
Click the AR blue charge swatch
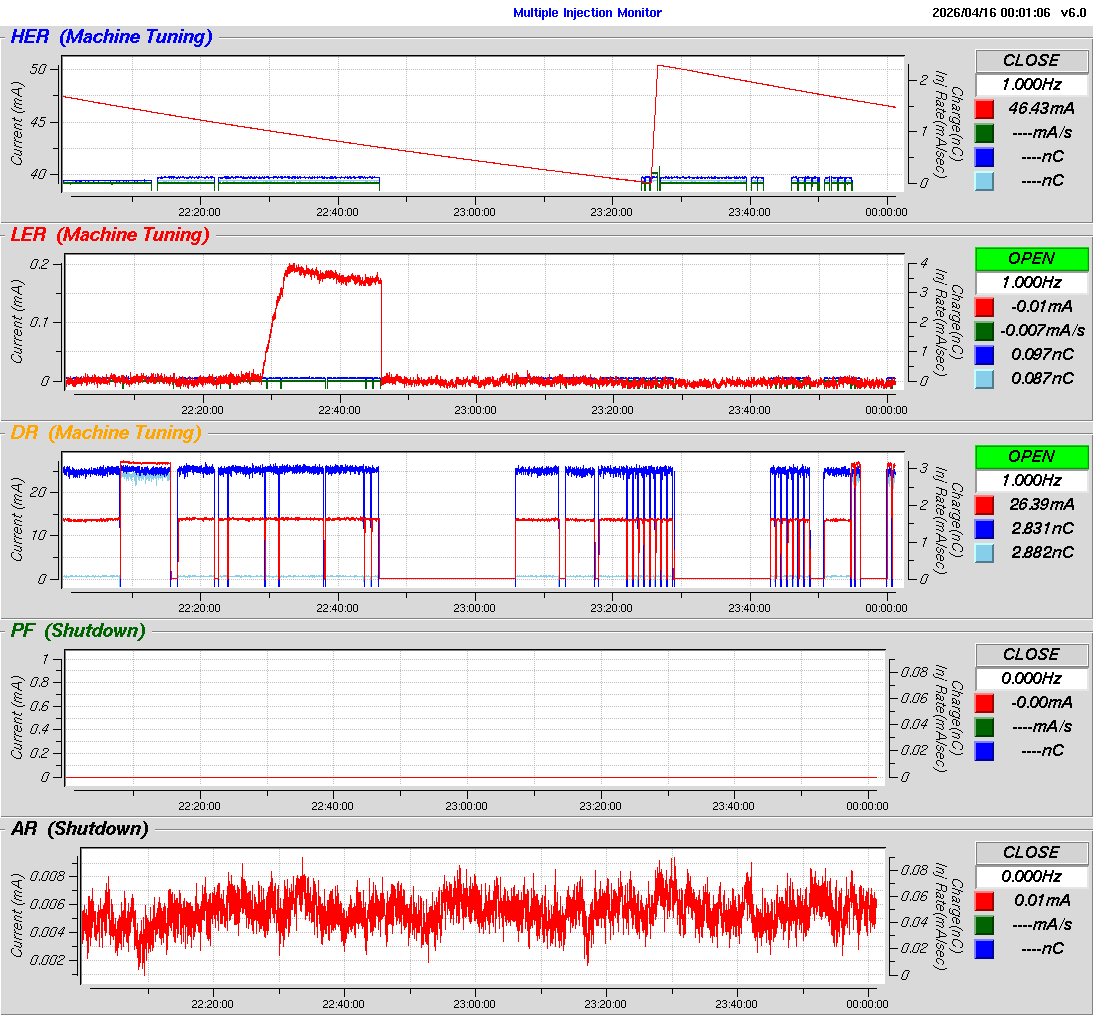coord(984,948)
